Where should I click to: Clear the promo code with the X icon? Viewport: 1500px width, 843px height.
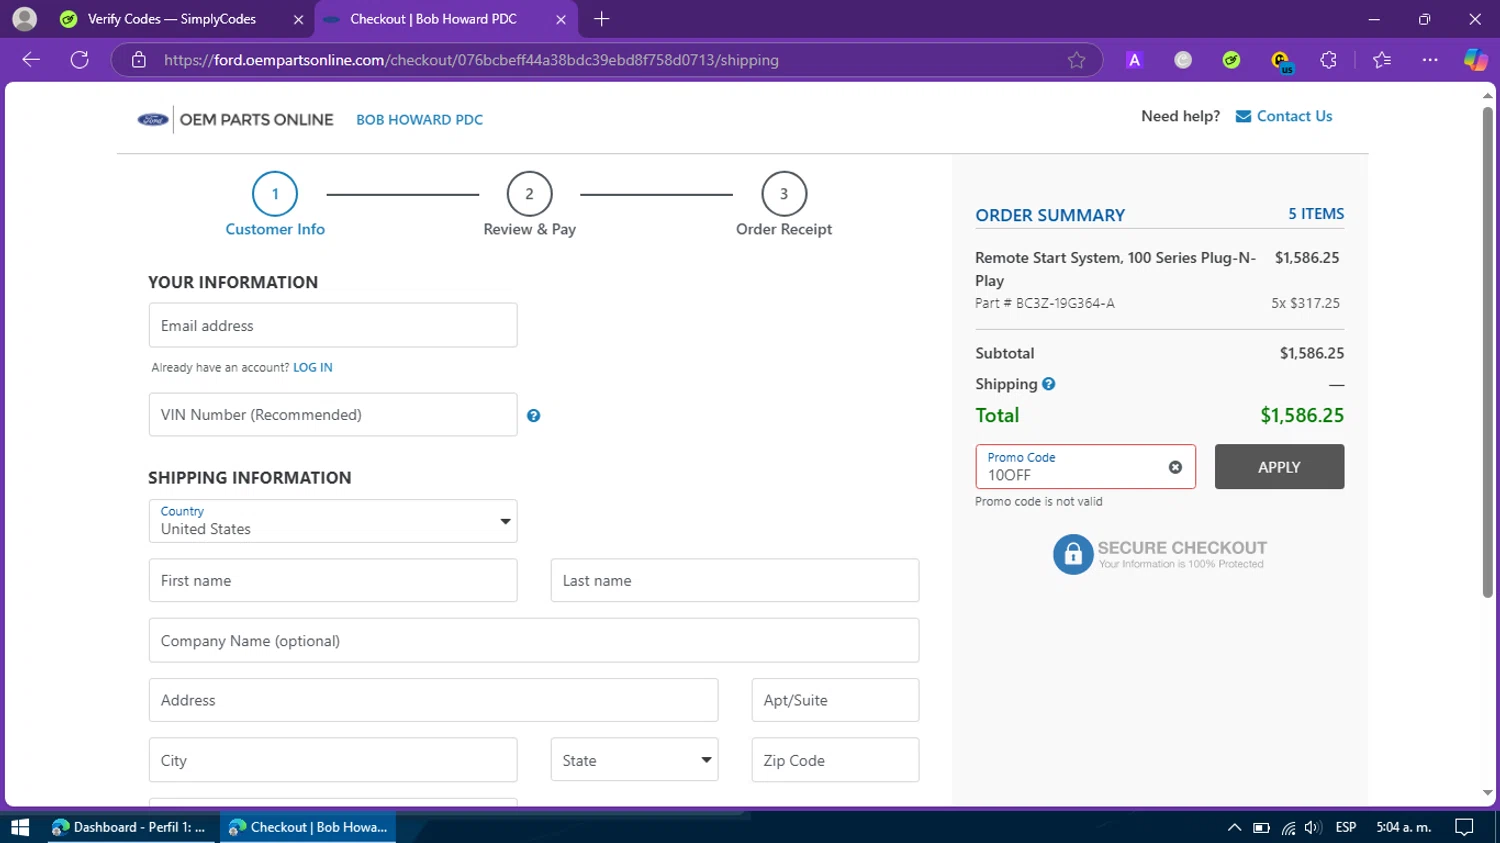(x=1175, y=467)
